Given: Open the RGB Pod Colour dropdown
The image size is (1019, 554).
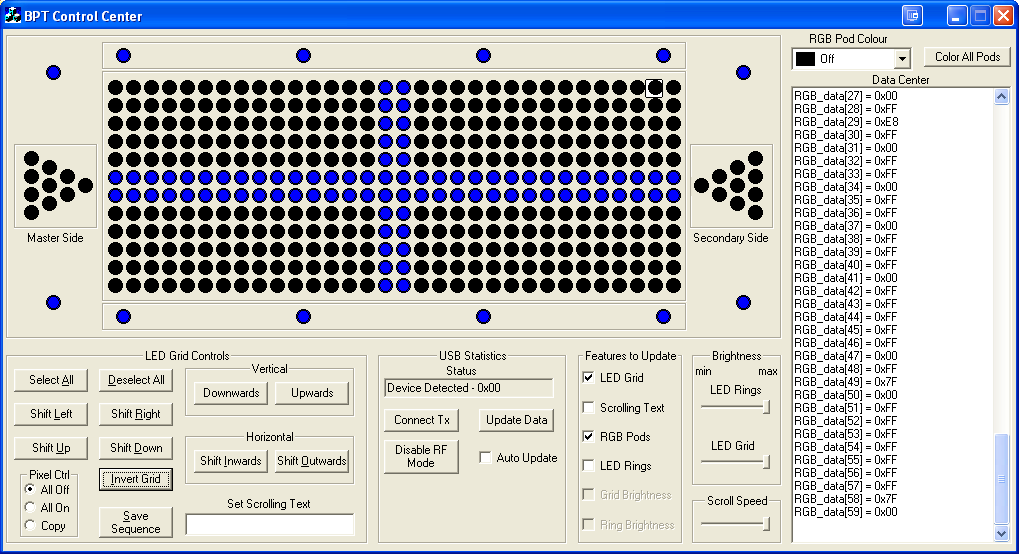Looking at the screenshot, I should pyautogui.click(x=902, y=59).
